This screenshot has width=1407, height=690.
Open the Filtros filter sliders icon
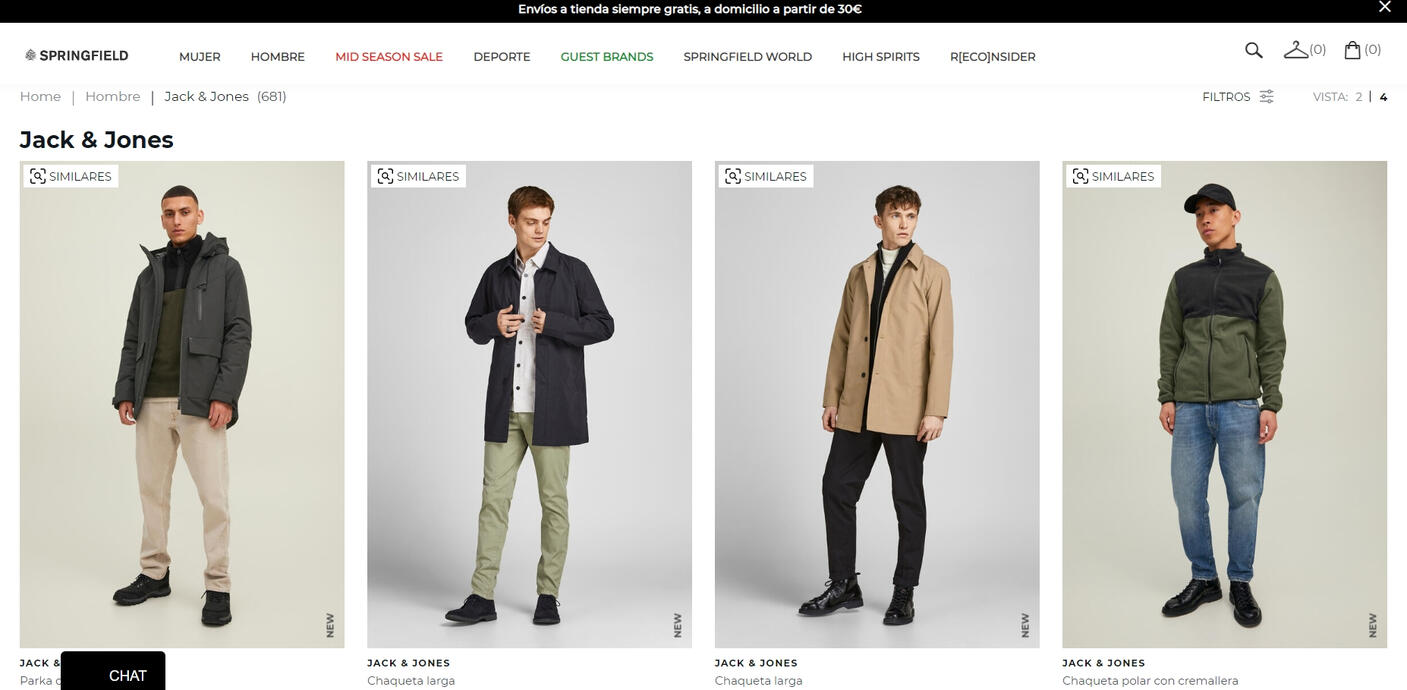point(1266,97)
